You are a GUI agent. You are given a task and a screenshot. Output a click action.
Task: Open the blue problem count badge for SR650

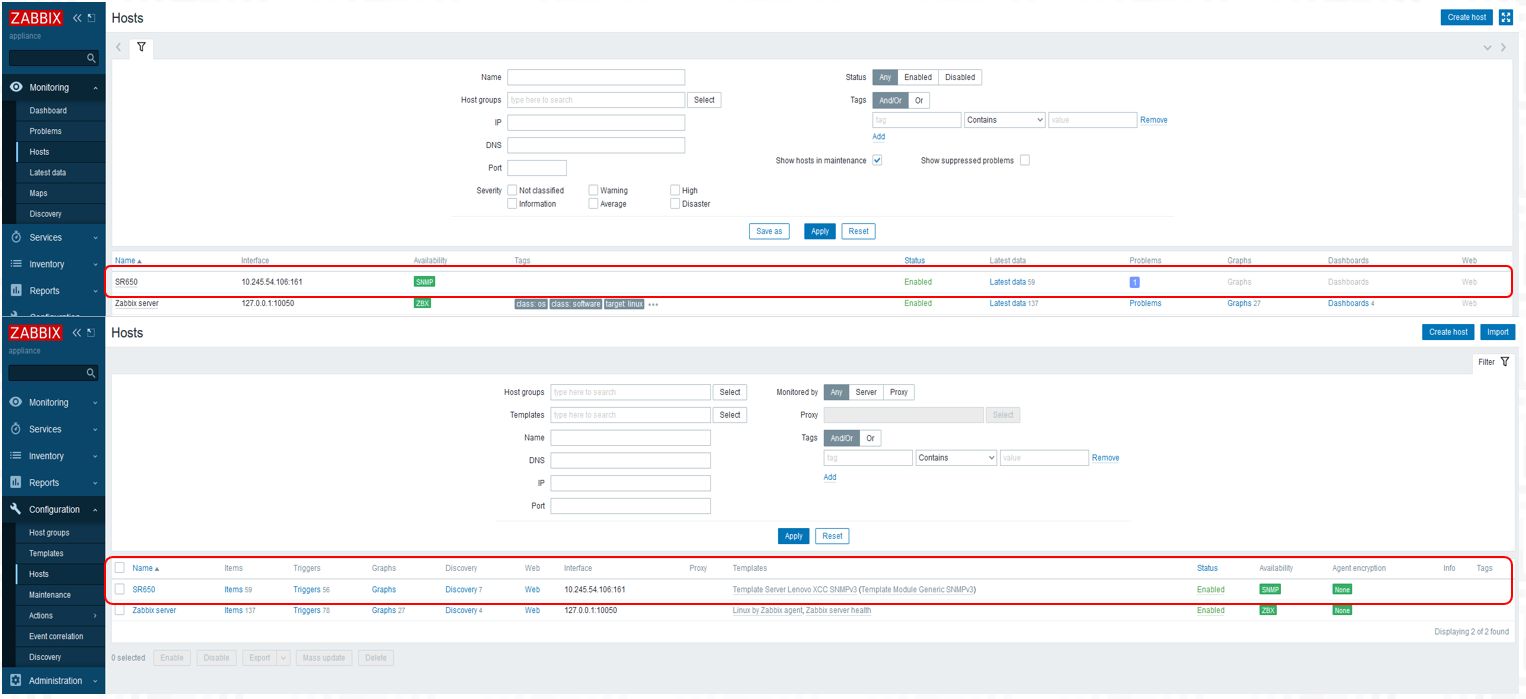coord(1135,282)
